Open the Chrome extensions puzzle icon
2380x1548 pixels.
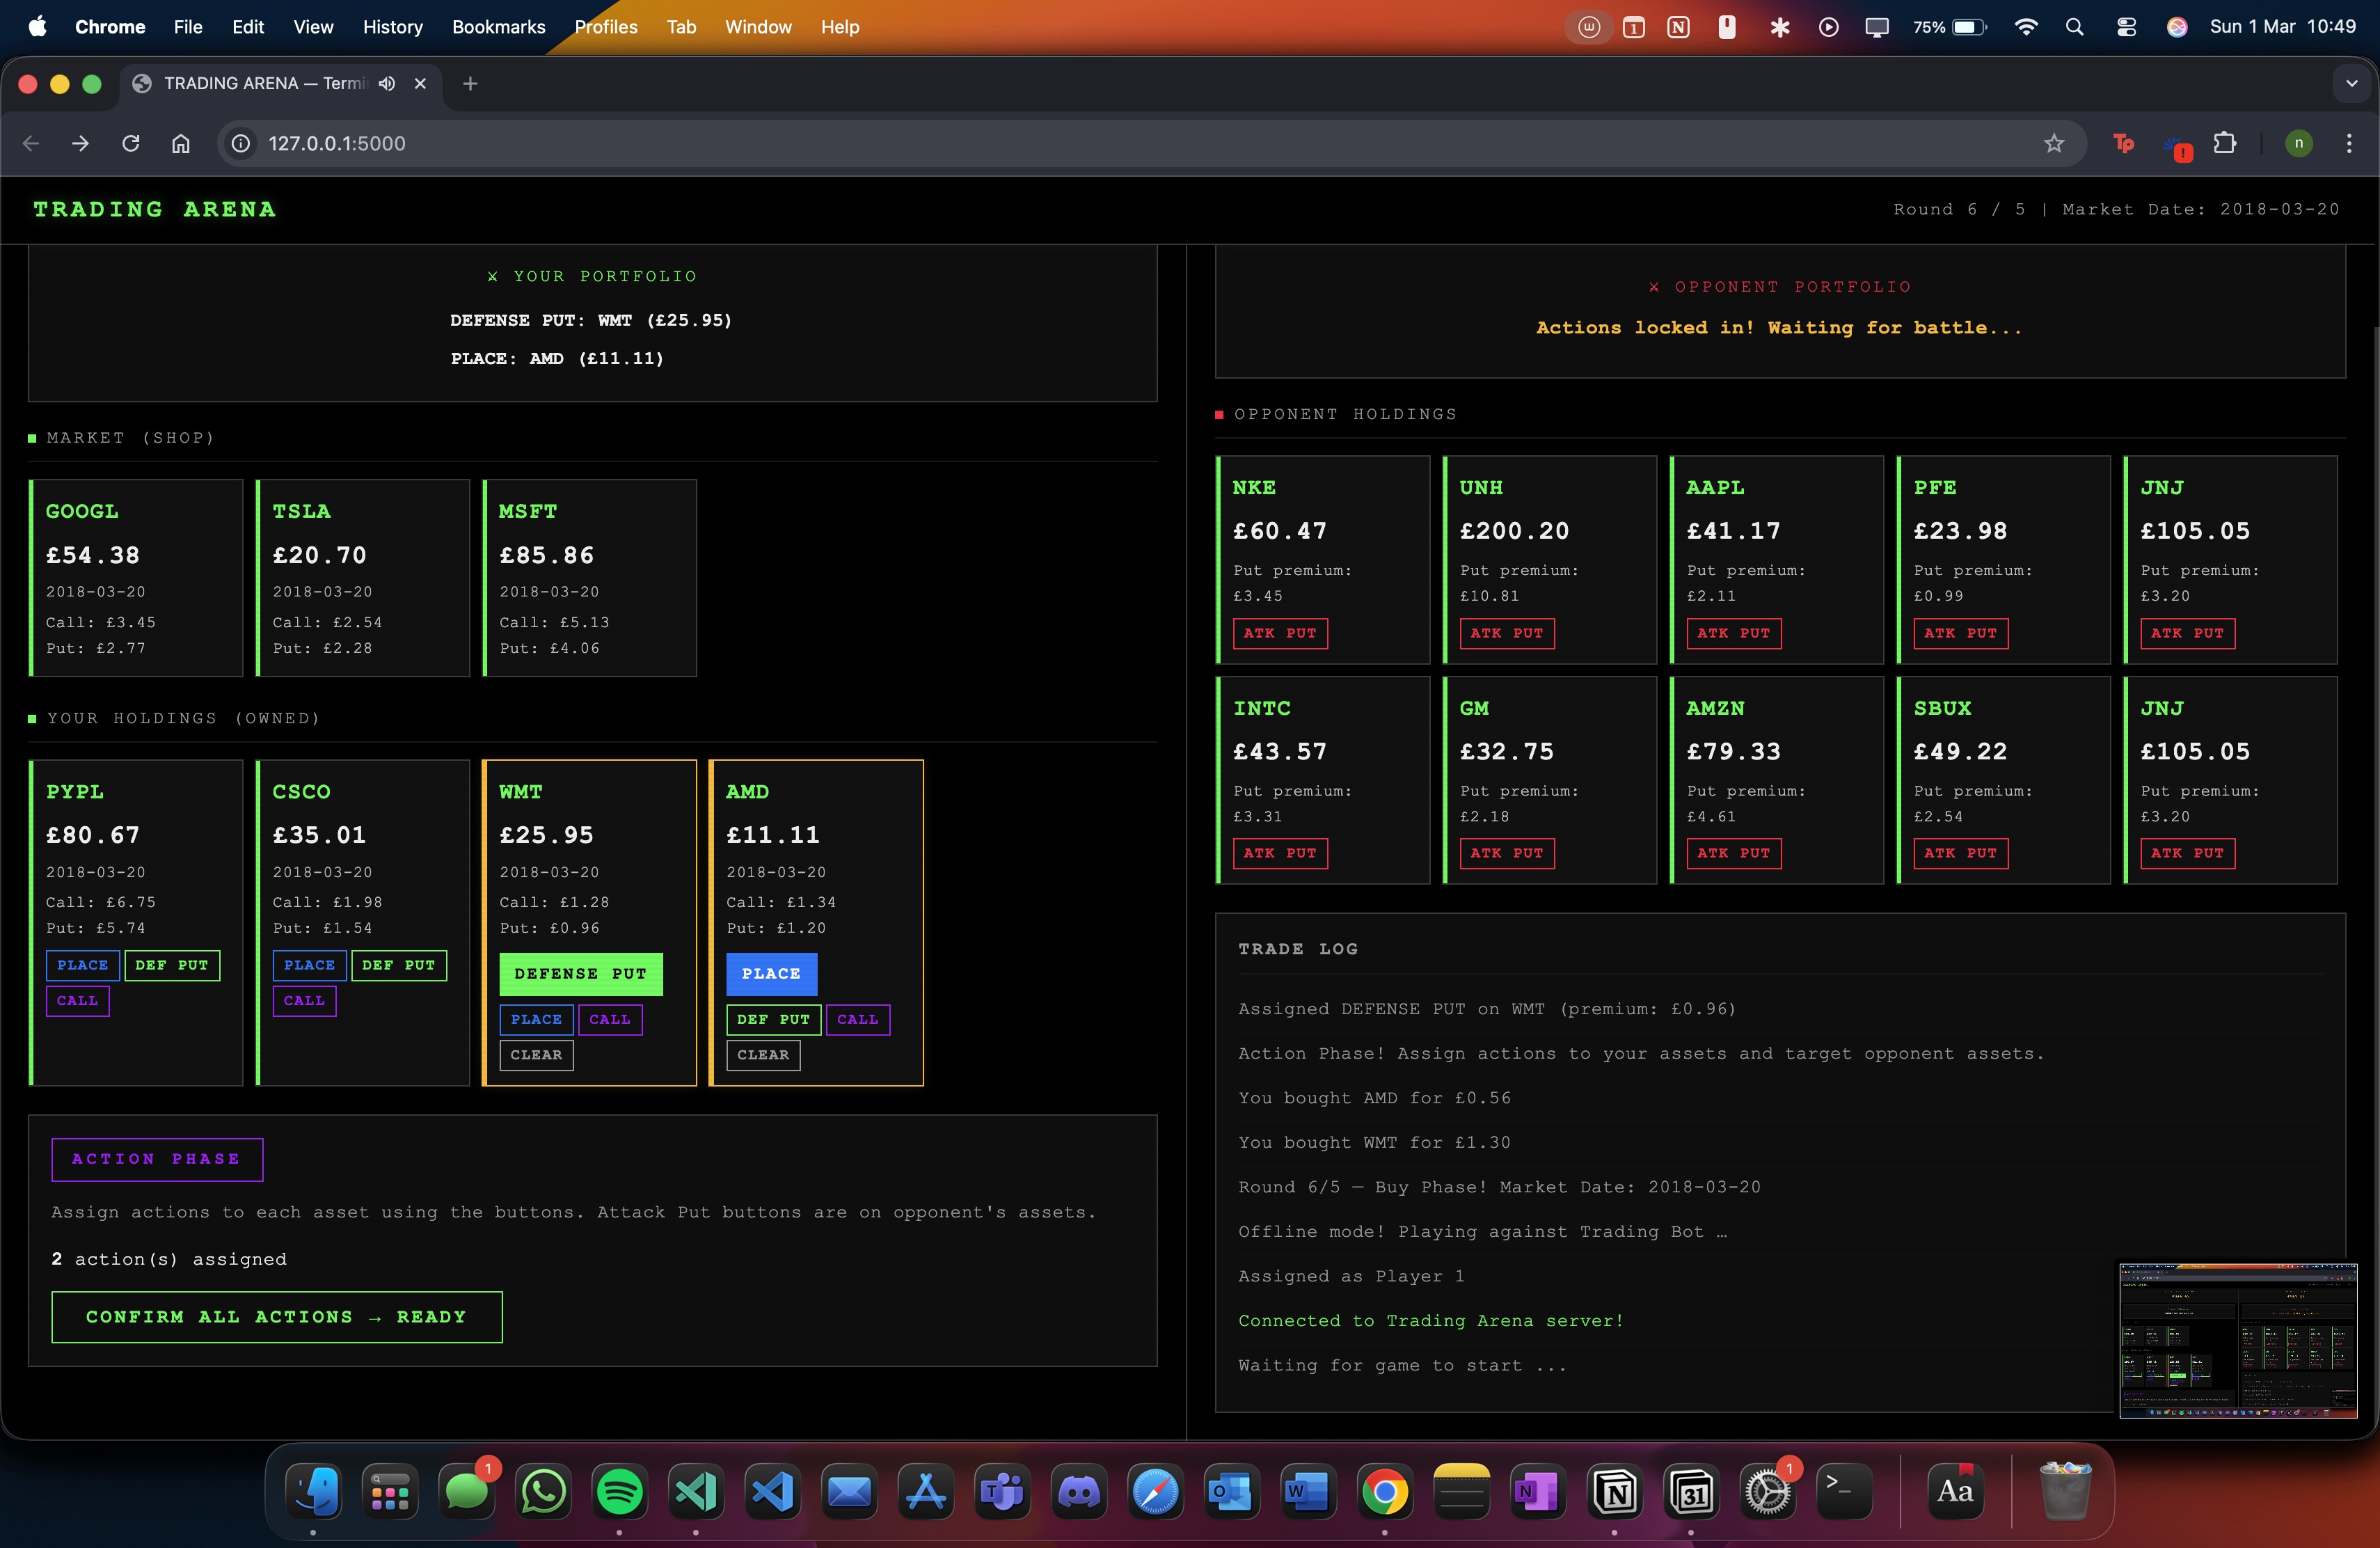click(2224, 144)
